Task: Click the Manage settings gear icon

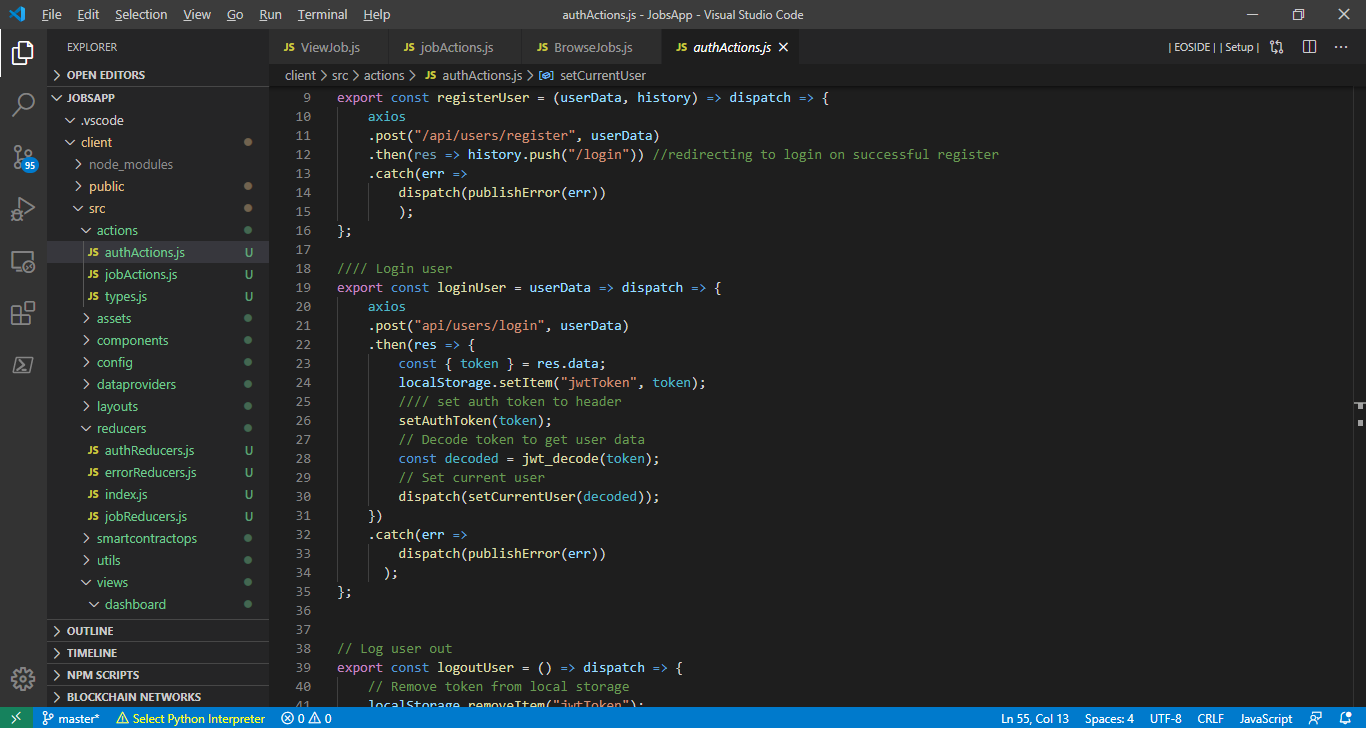Action: [x=23, y=679]
